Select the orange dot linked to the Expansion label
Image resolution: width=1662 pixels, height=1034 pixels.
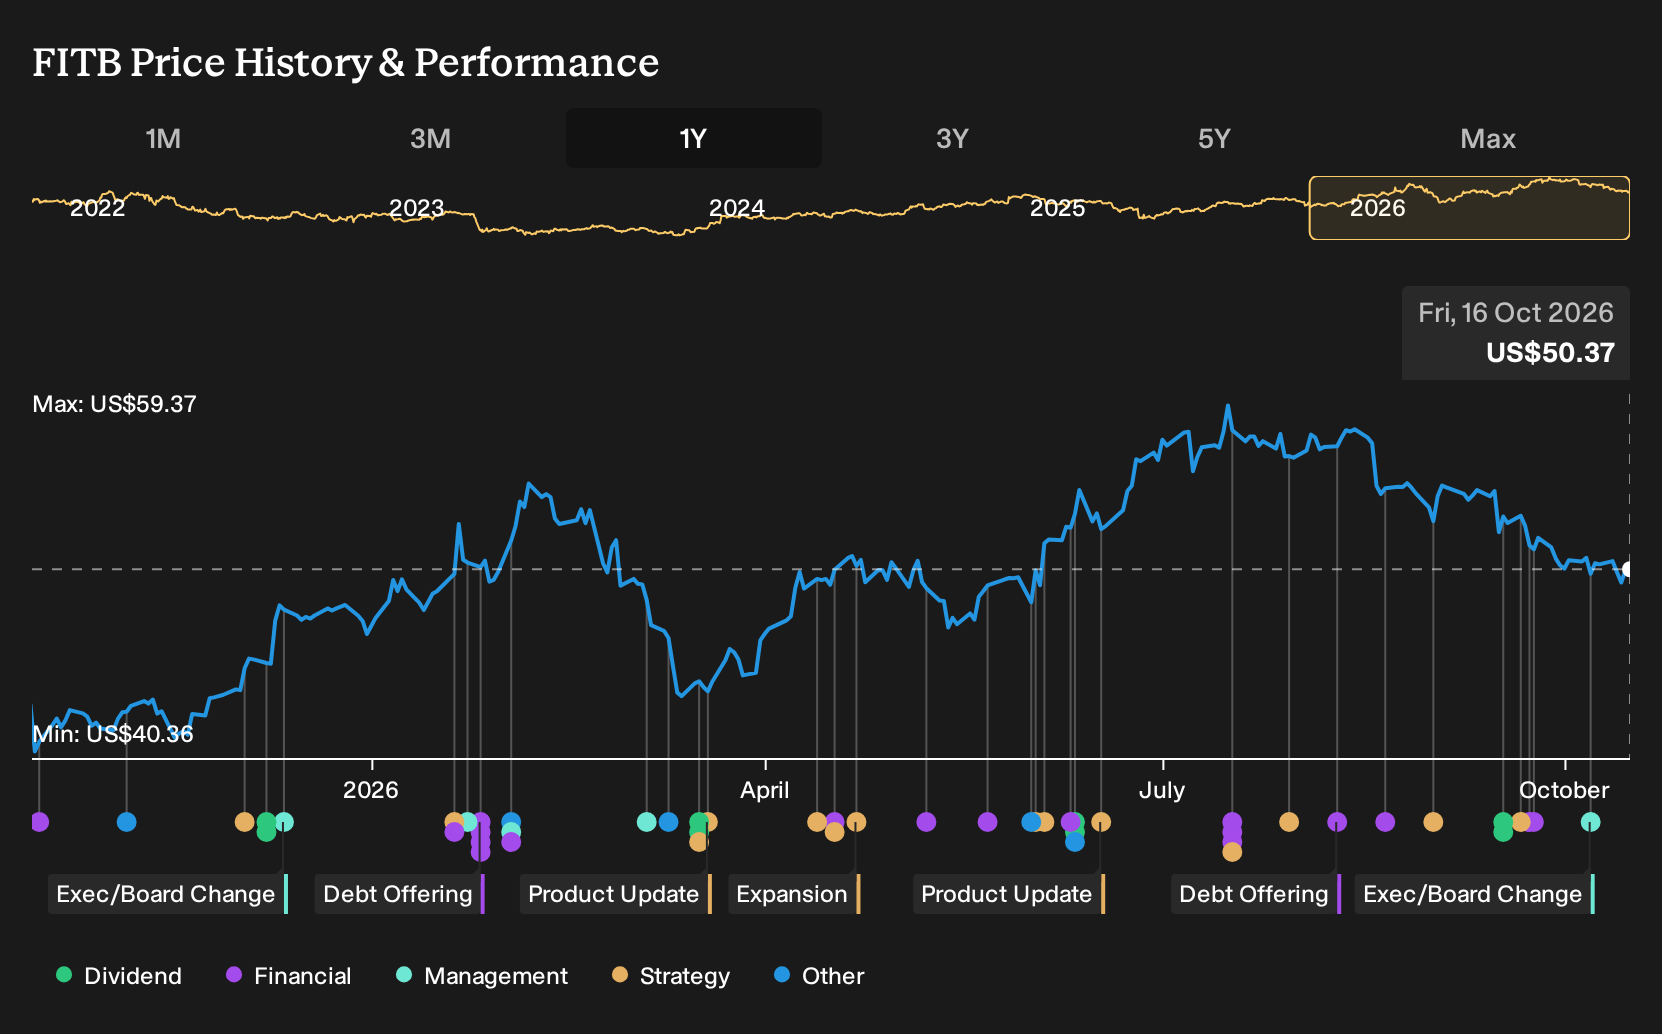click(856, 822)
